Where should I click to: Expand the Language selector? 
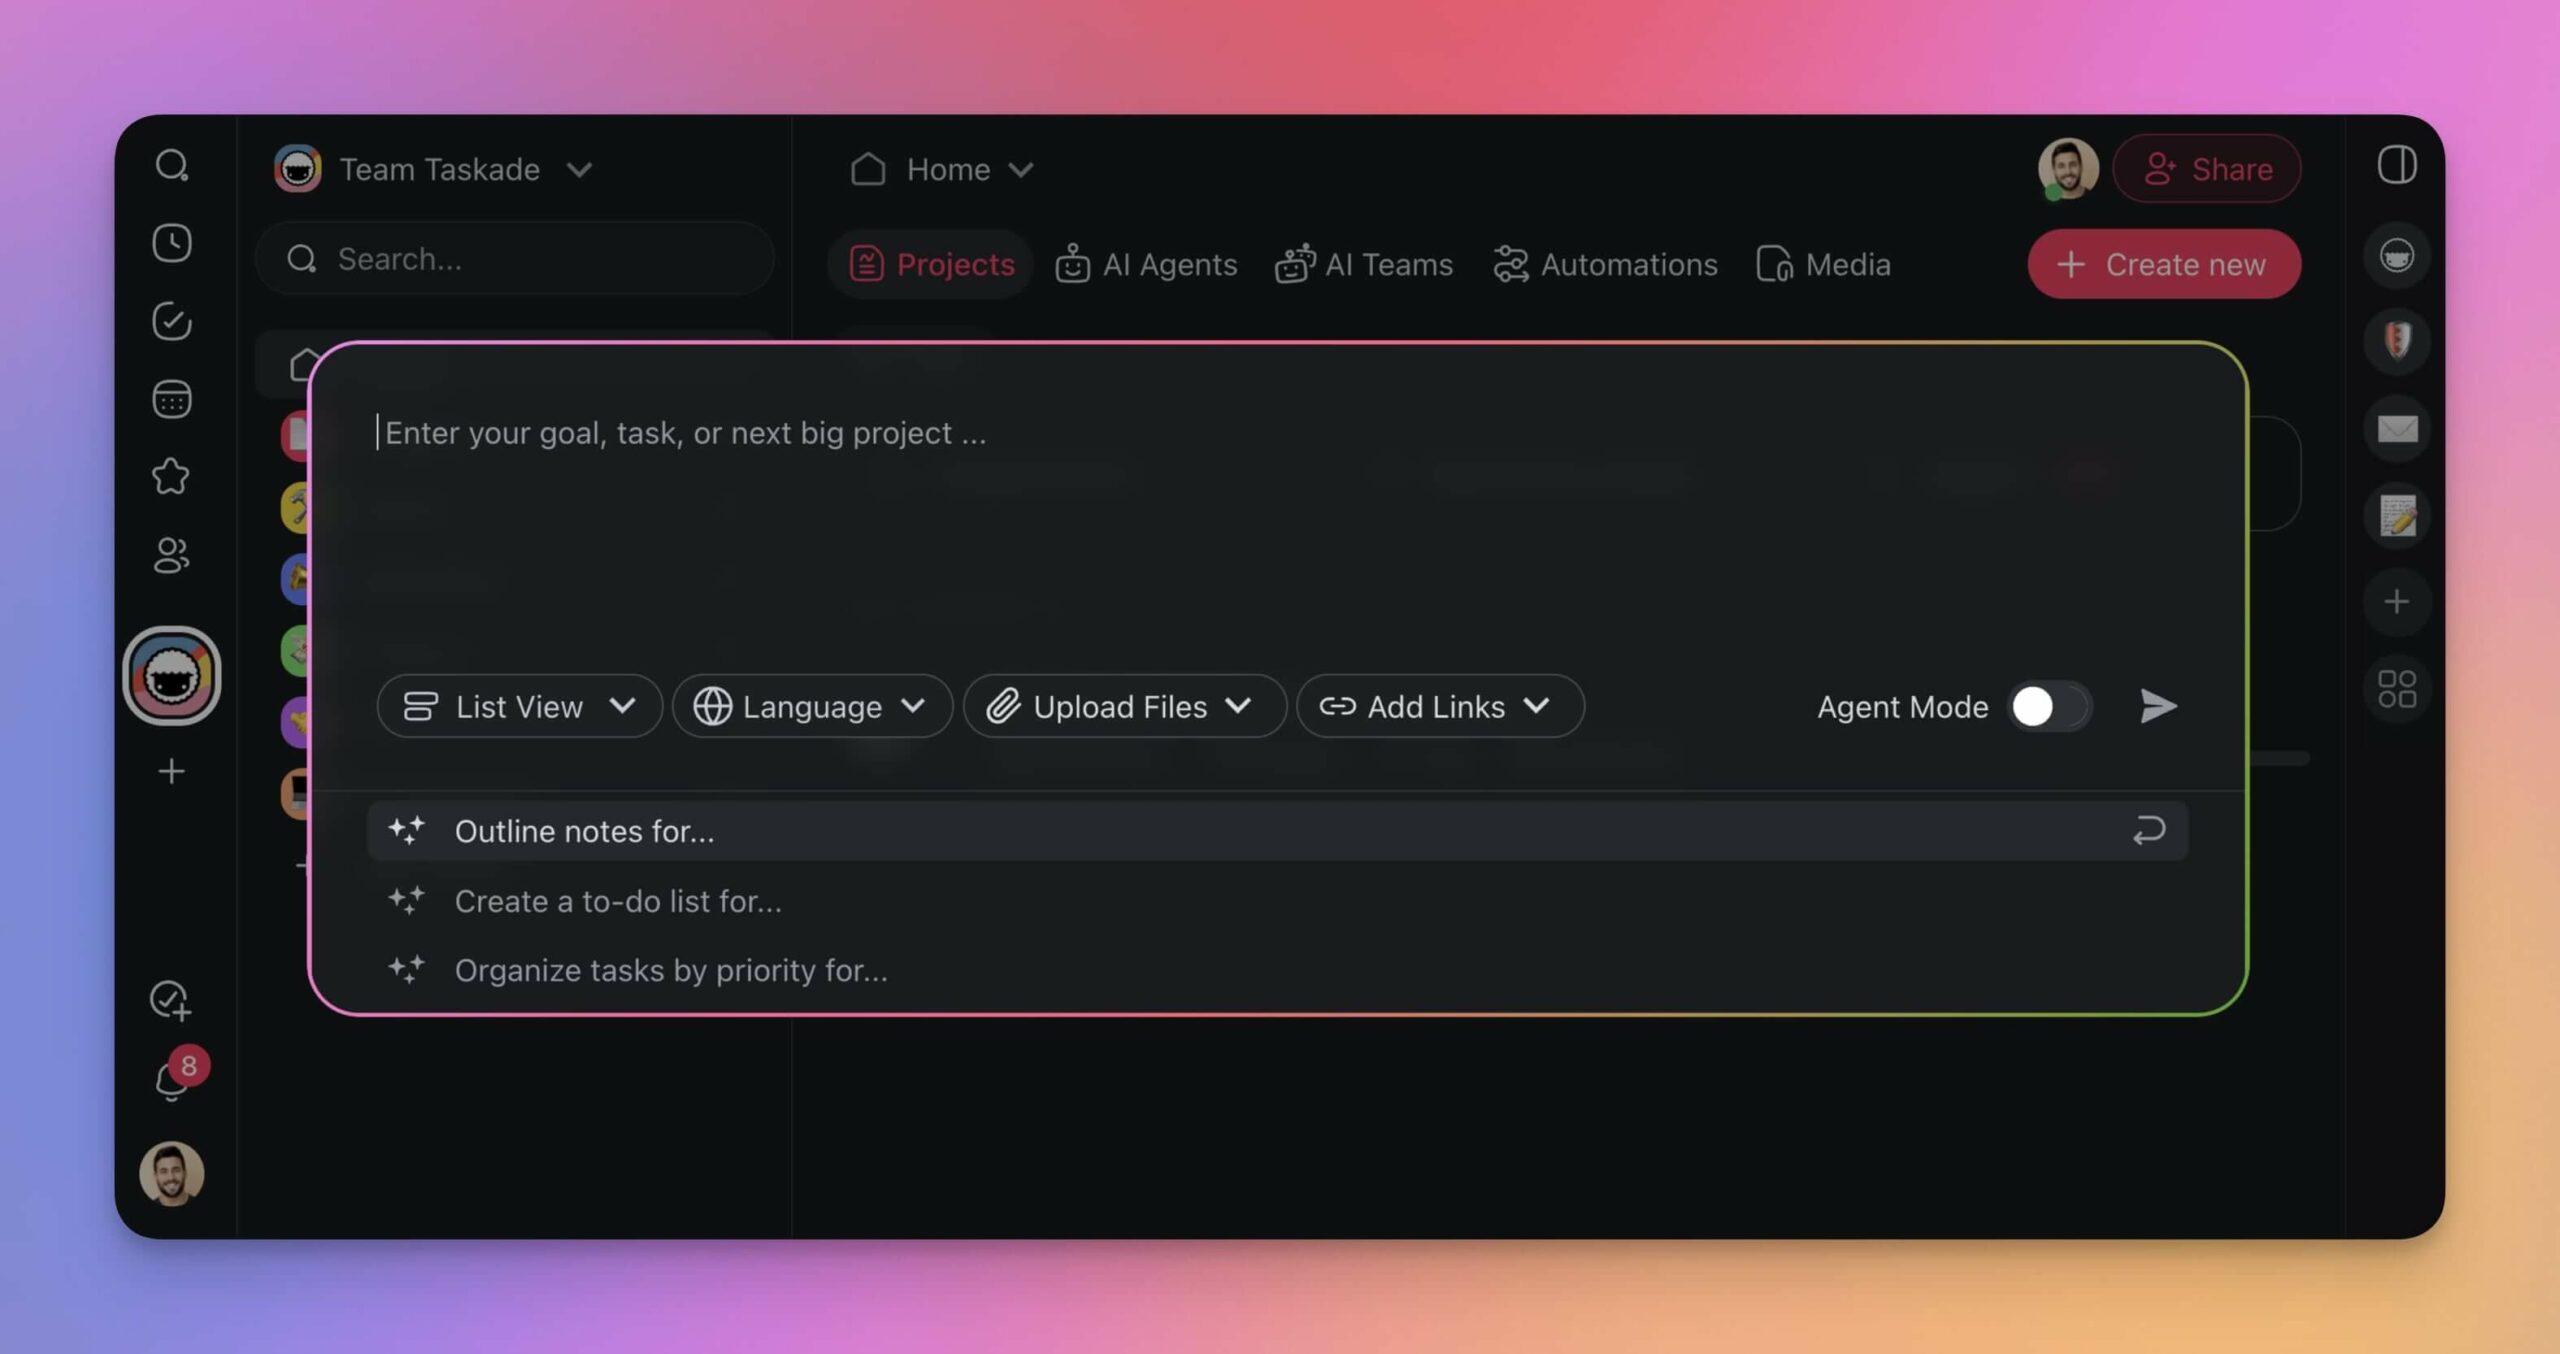point(811,706)
